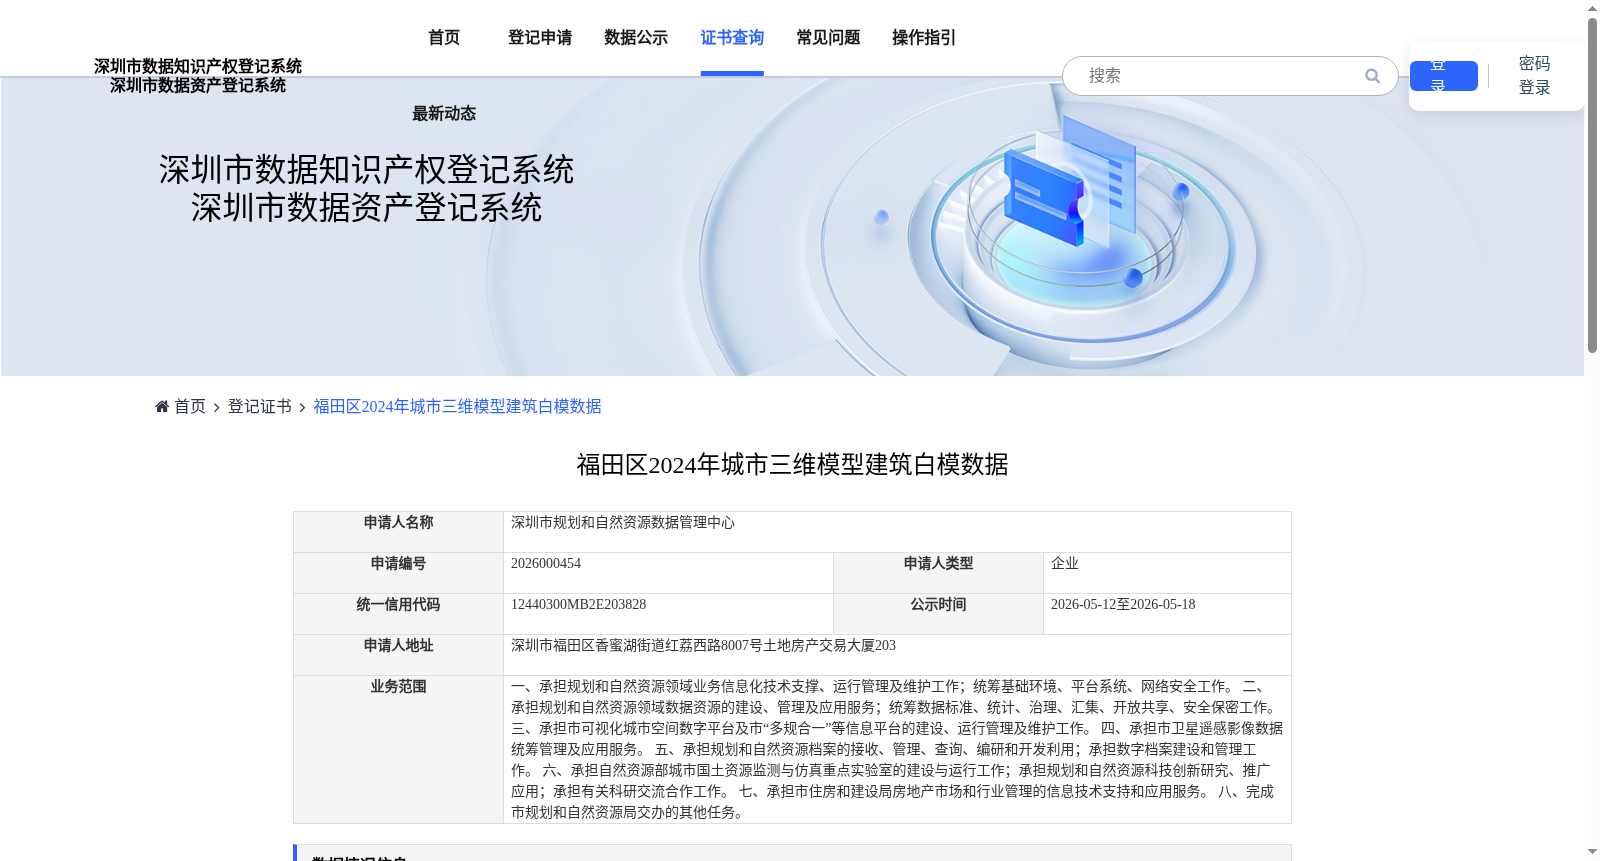
Task: Open the 登记申请 navigation tab
Action: coord(540,38)
